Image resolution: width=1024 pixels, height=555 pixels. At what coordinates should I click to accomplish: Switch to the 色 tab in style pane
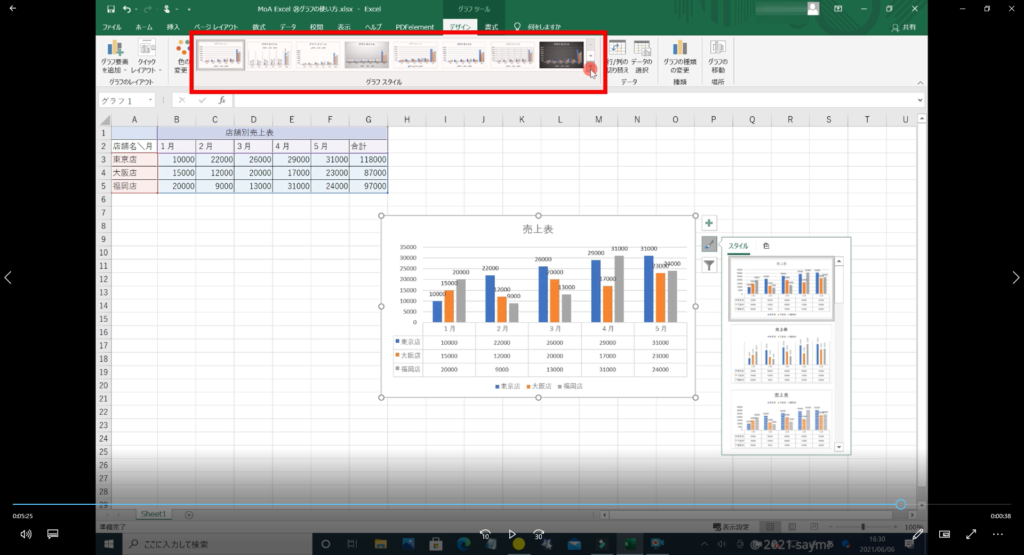click(766, 246)
